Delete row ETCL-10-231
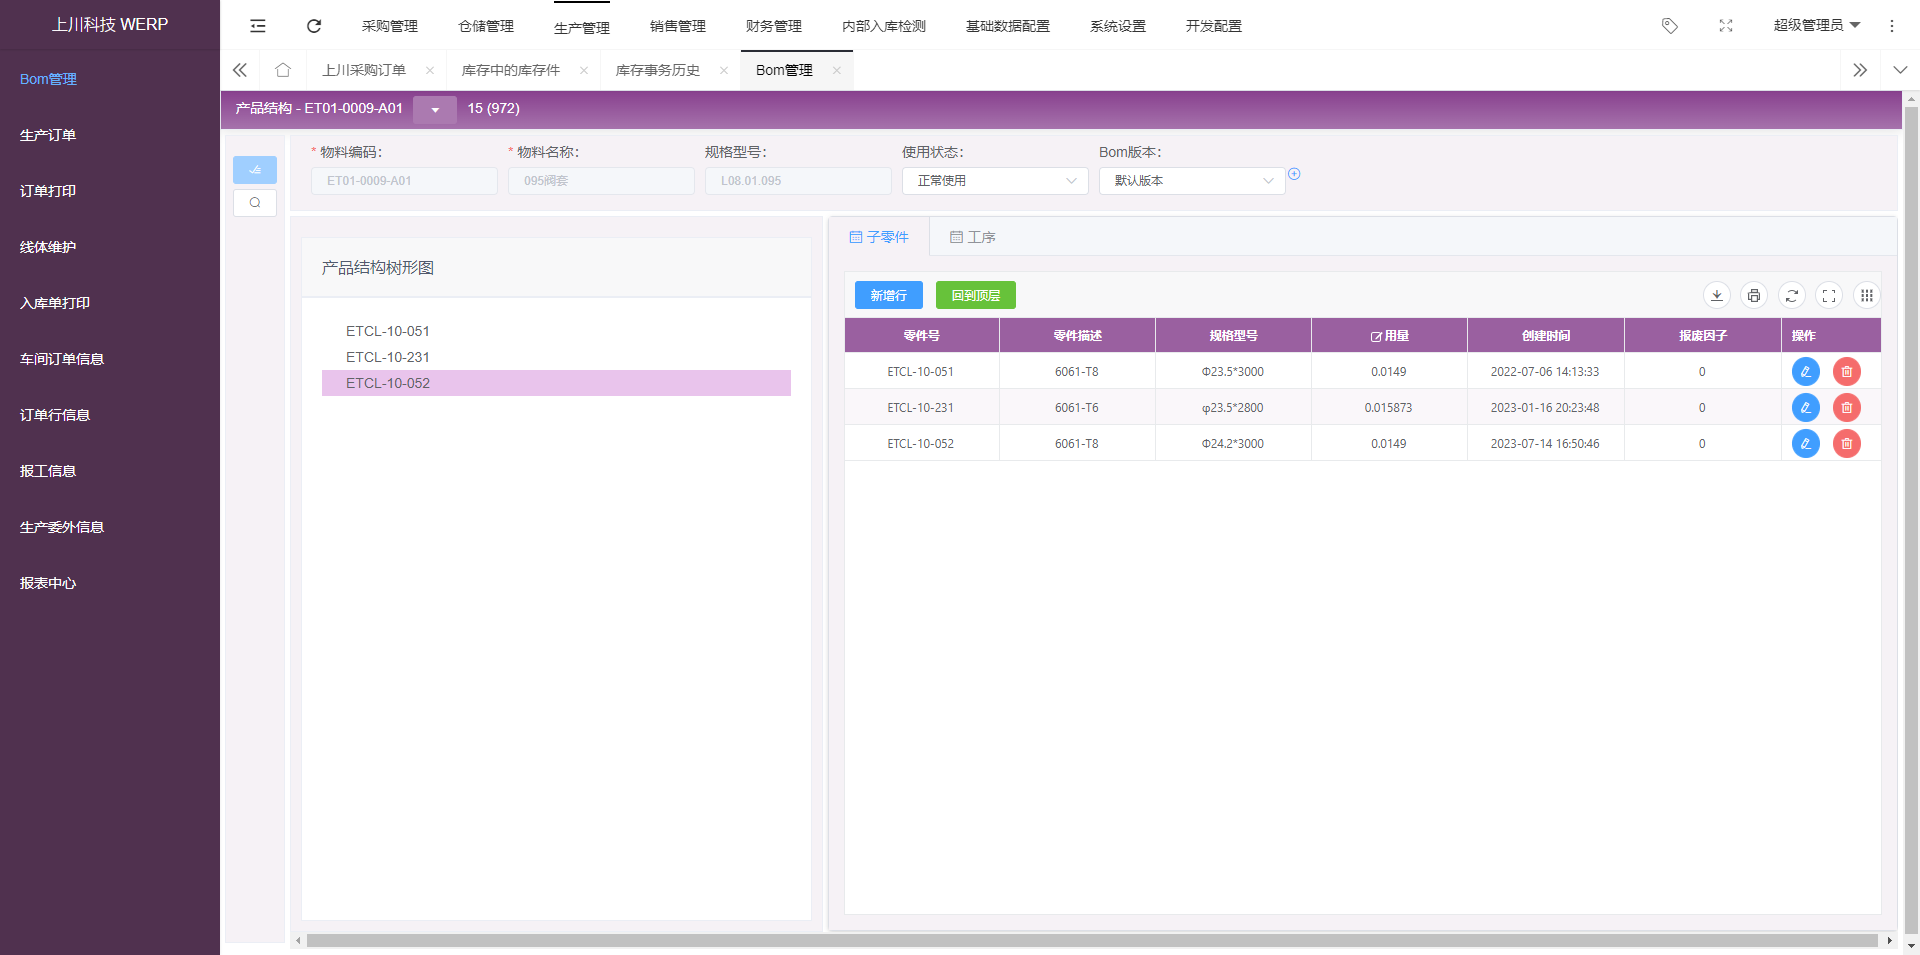The width and height of the screenshot is (1920, 955). tap(1847, 407)
